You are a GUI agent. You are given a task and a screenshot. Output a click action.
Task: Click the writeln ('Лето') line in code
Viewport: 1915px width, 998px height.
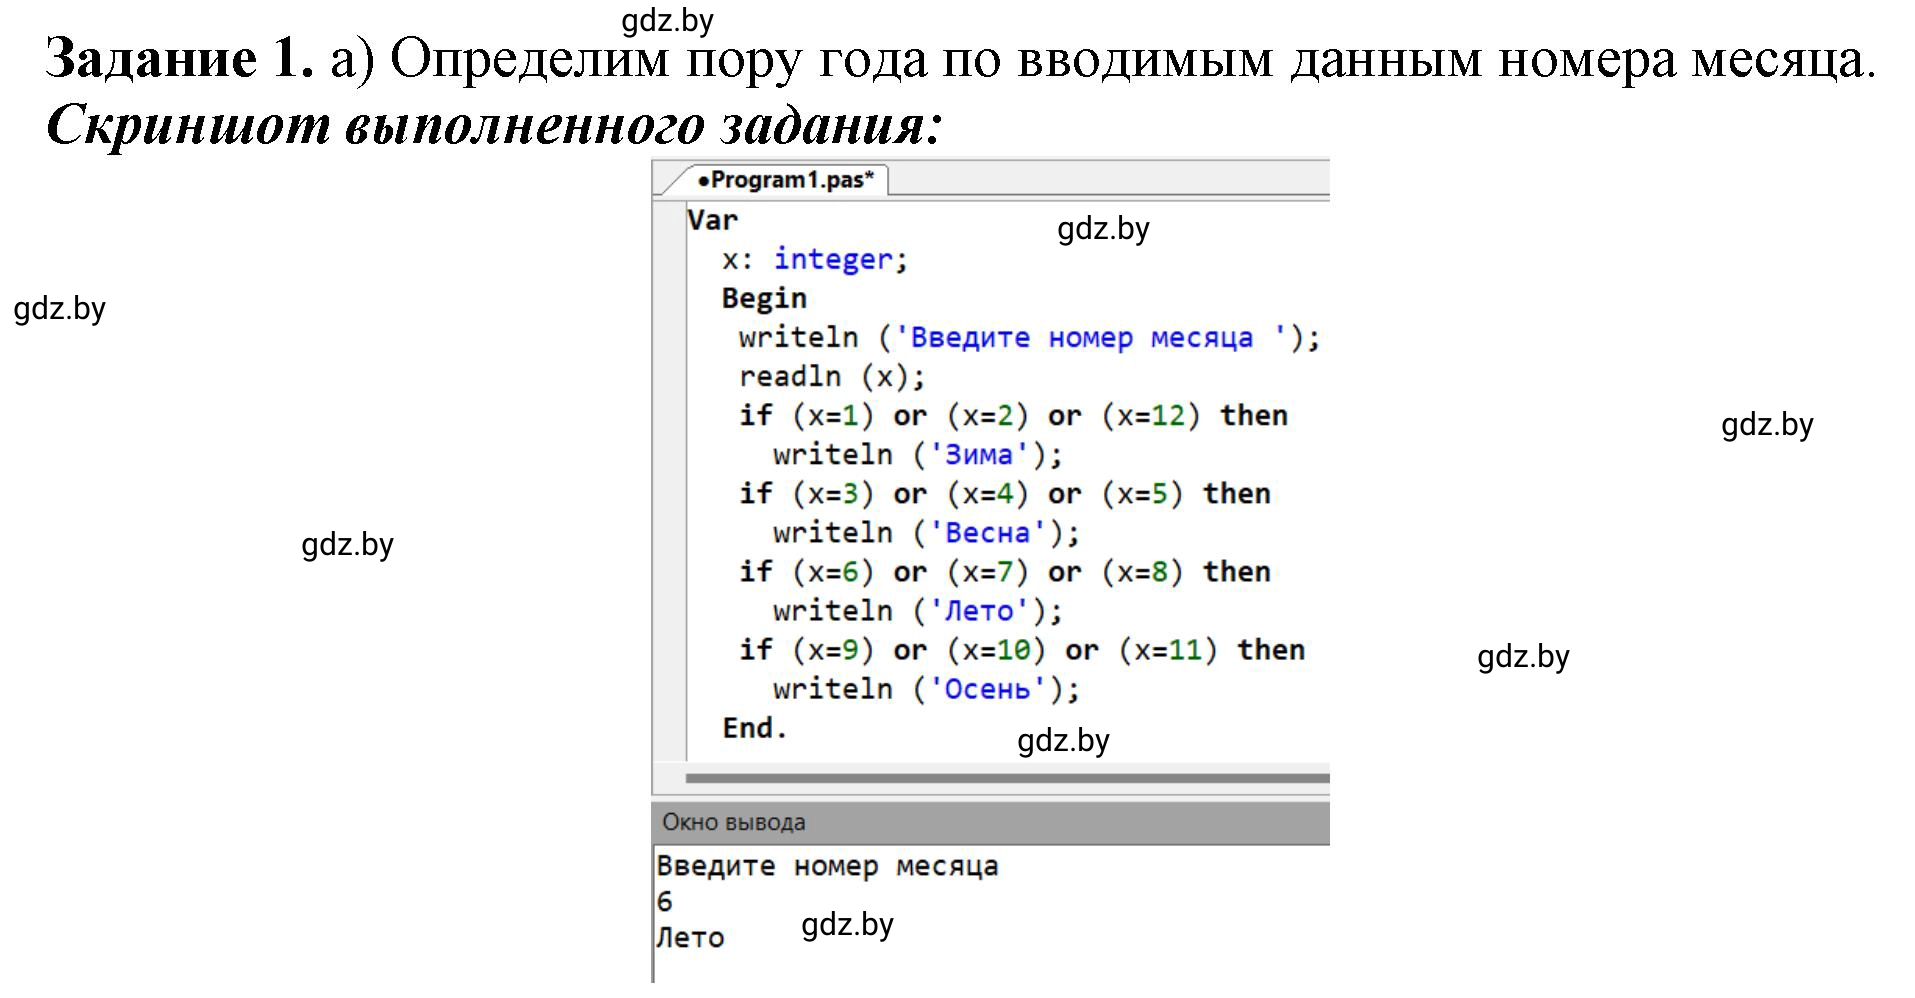click(x=918, y=610)
